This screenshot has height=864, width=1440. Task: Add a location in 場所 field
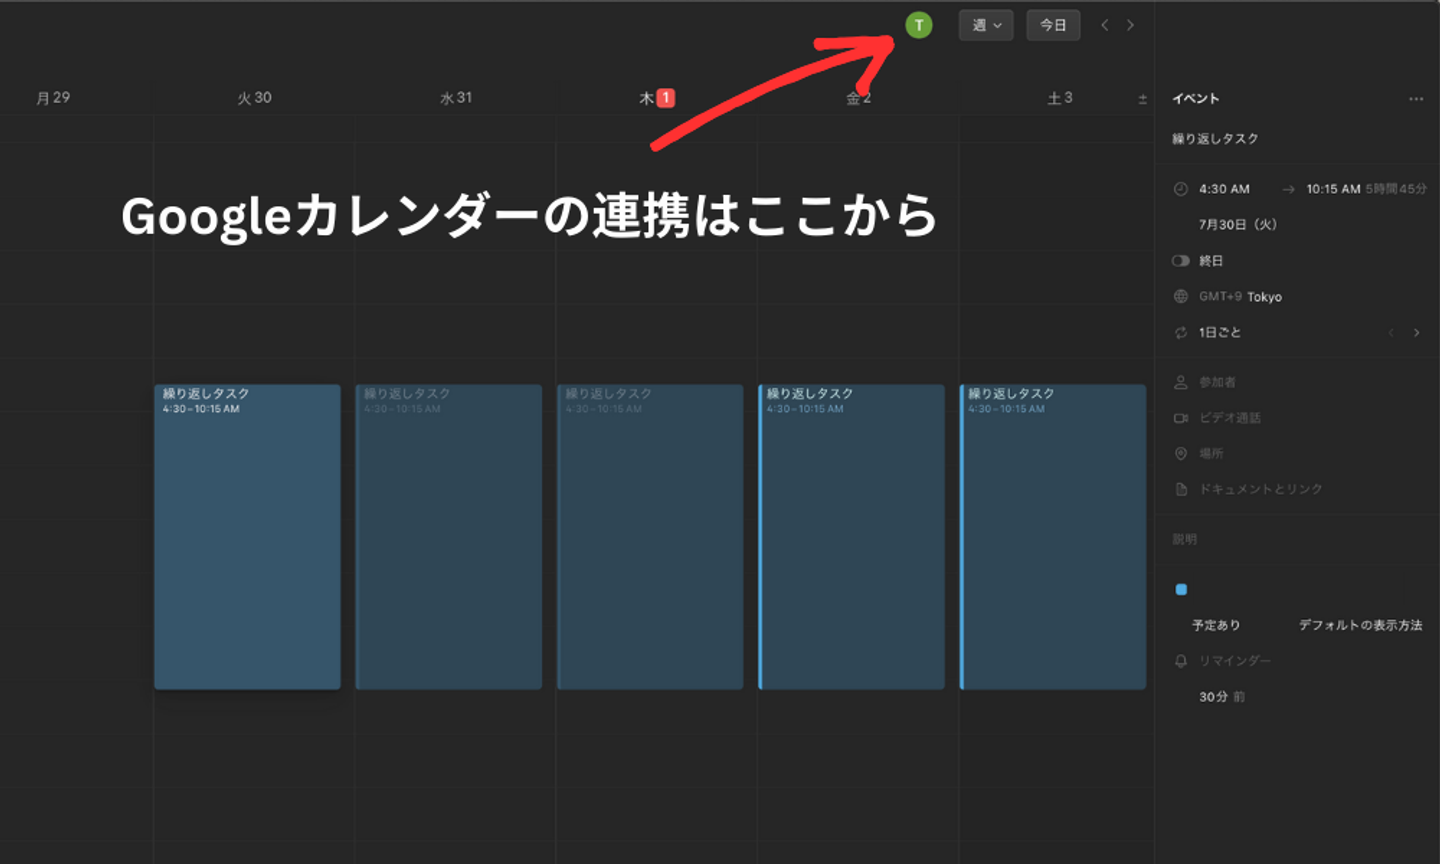pyautogui.click(x=1211, y=454)
